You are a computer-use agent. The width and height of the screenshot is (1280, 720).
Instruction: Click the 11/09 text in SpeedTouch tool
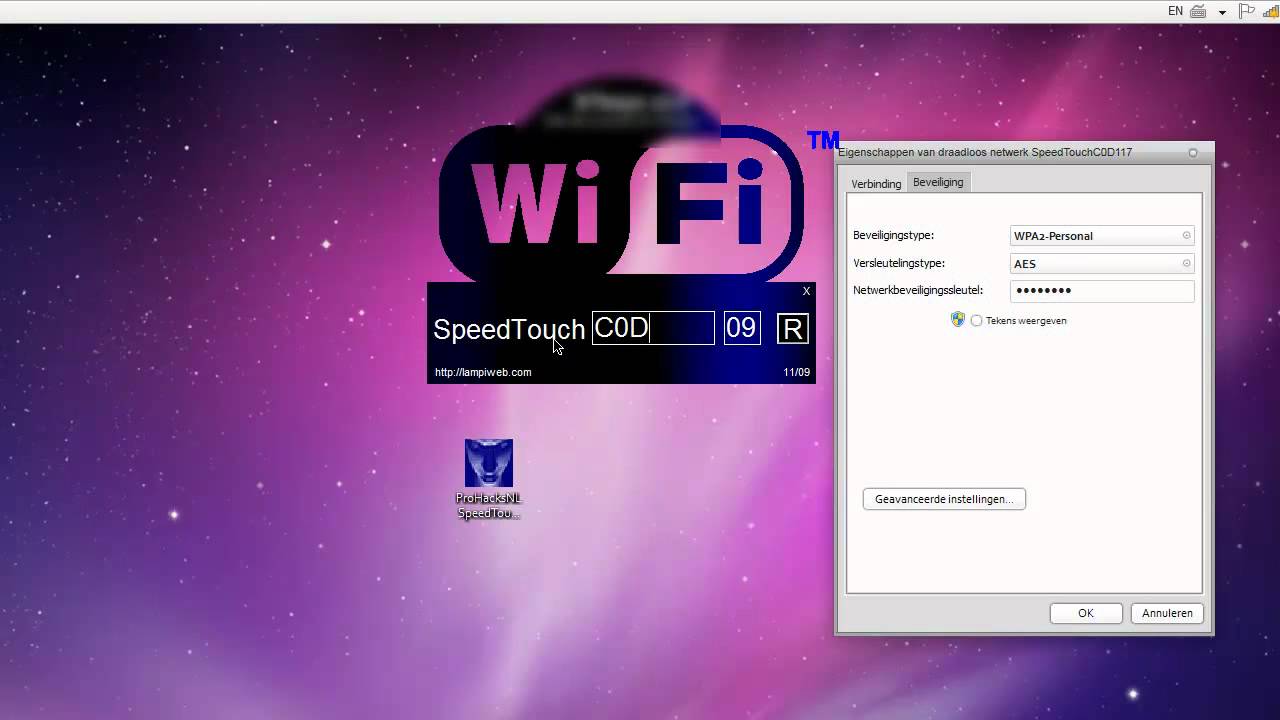pos(796,372)
